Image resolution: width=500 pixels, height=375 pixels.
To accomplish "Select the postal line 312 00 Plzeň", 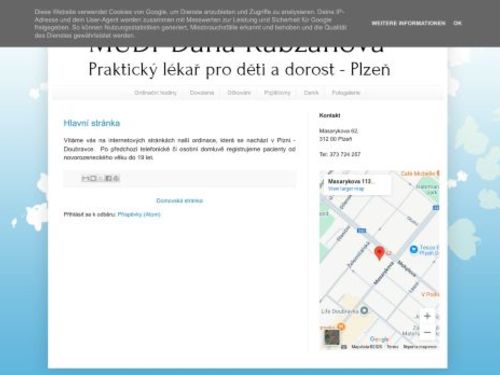I will tap(335, 139).
